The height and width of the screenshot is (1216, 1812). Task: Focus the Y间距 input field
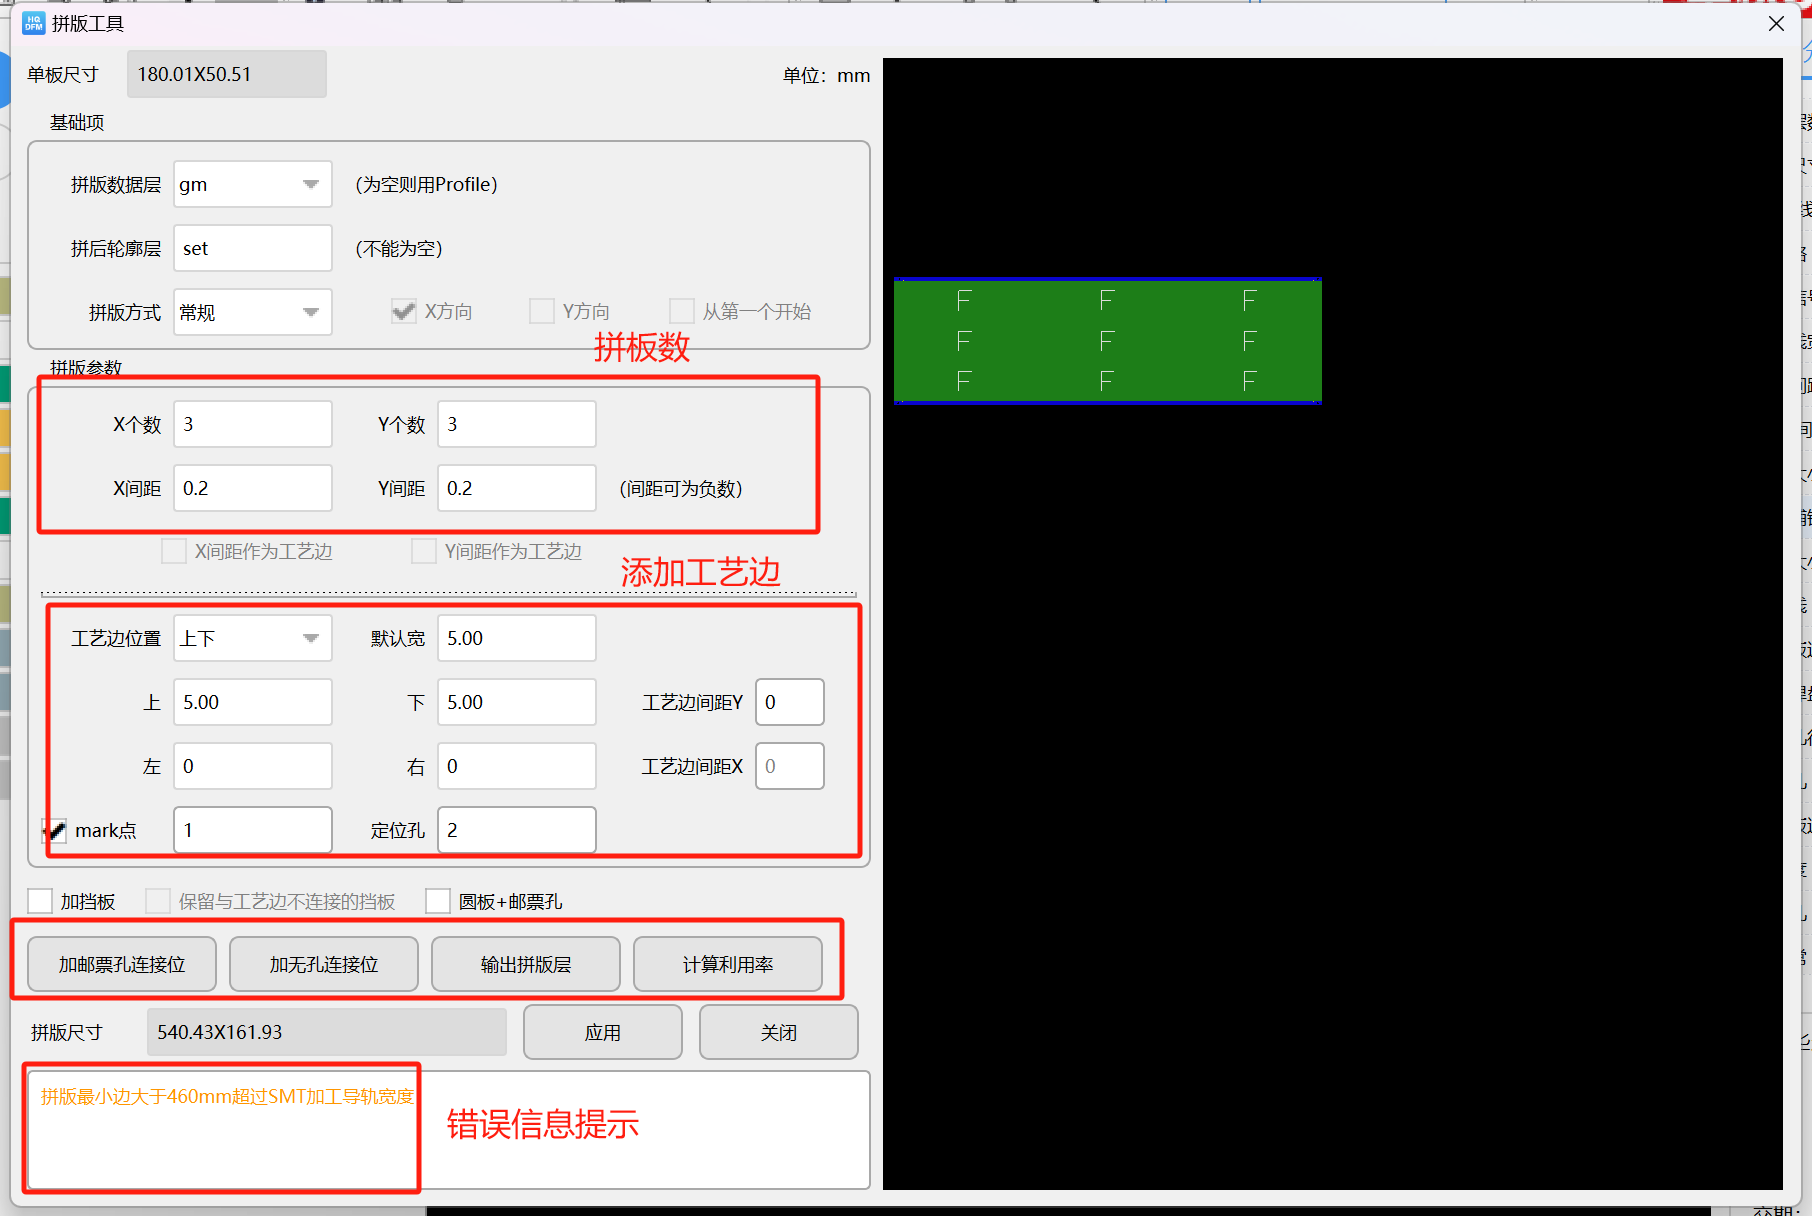pyautogui.click(x=516, y=489)
